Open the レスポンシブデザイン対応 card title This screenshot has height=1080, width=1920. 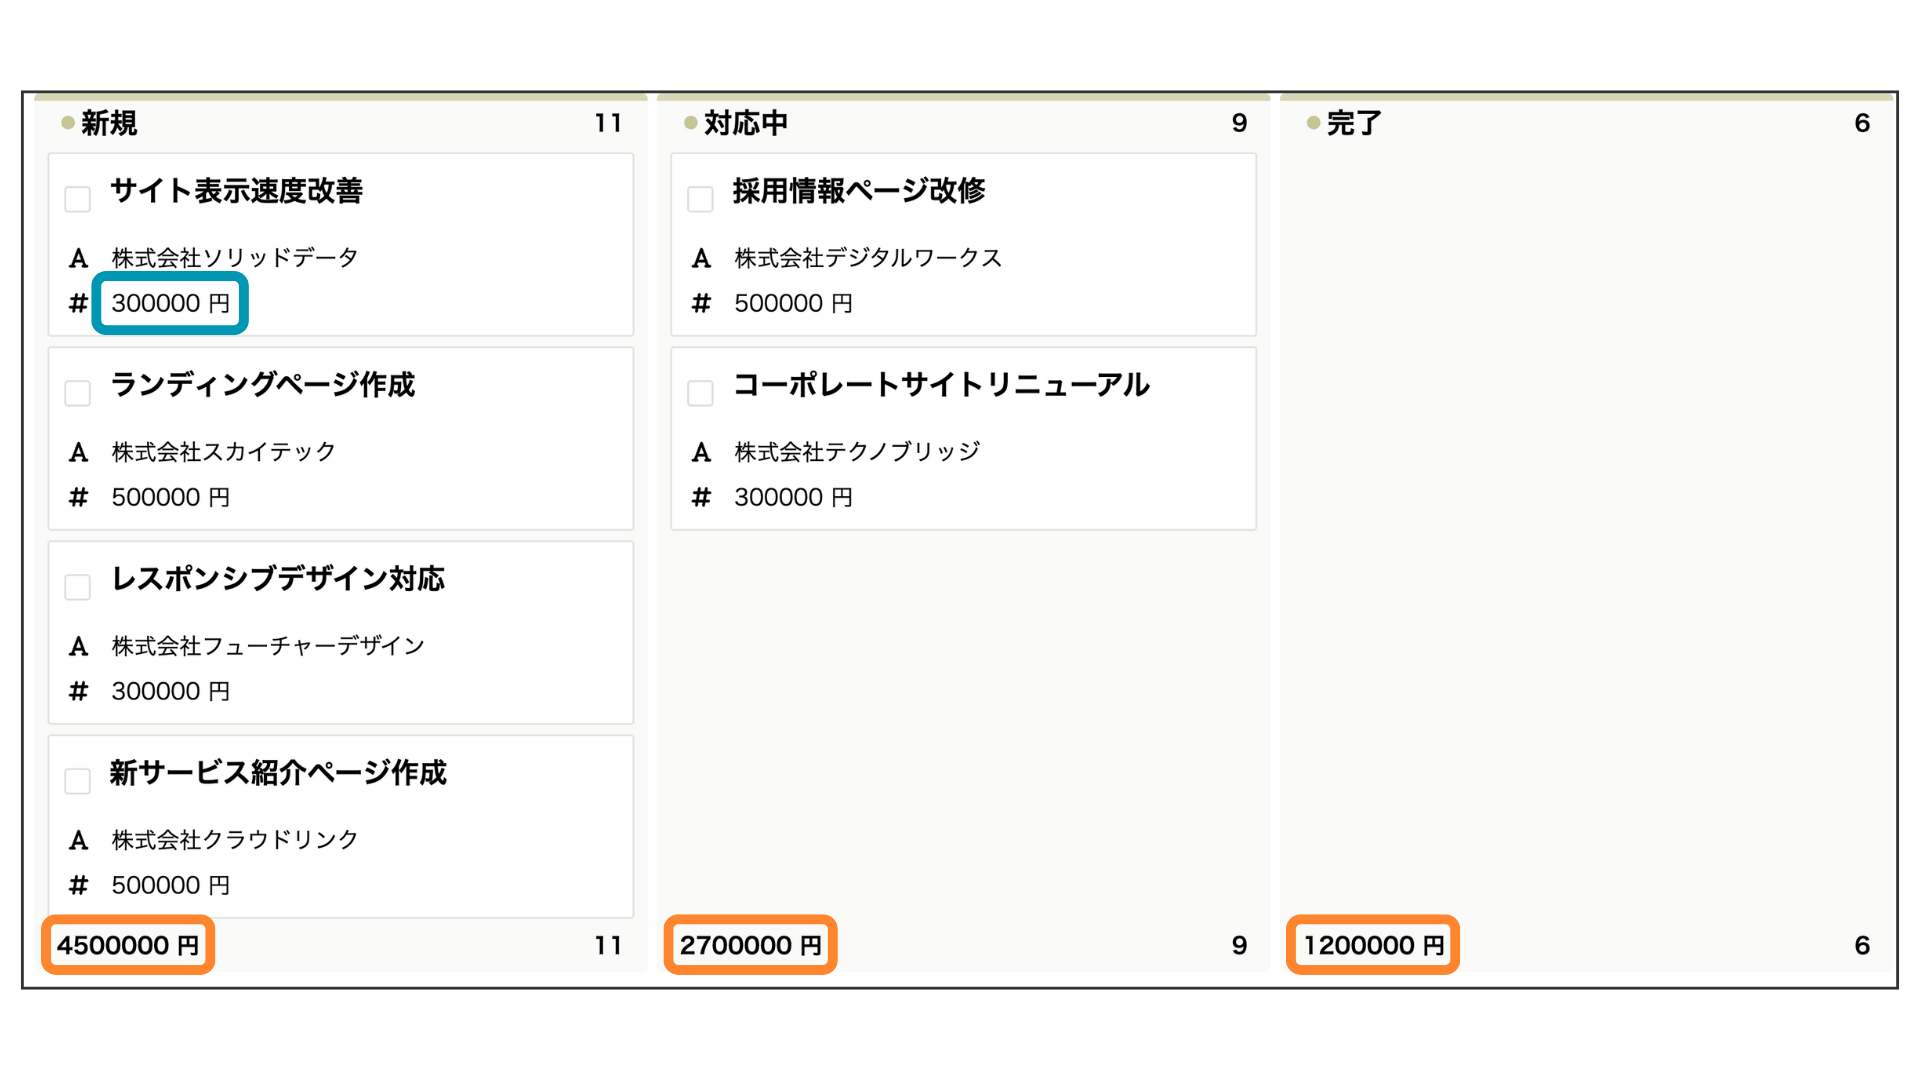pyautogui.click(x=278, y=579)
